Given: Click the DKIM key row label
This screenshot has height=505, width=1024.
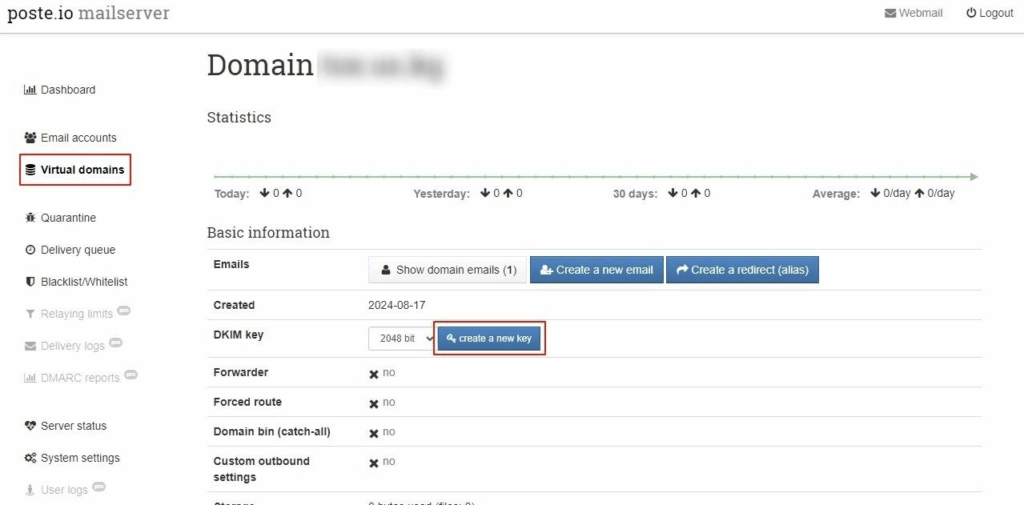Looking at the screenshot, I should [238, 334].
